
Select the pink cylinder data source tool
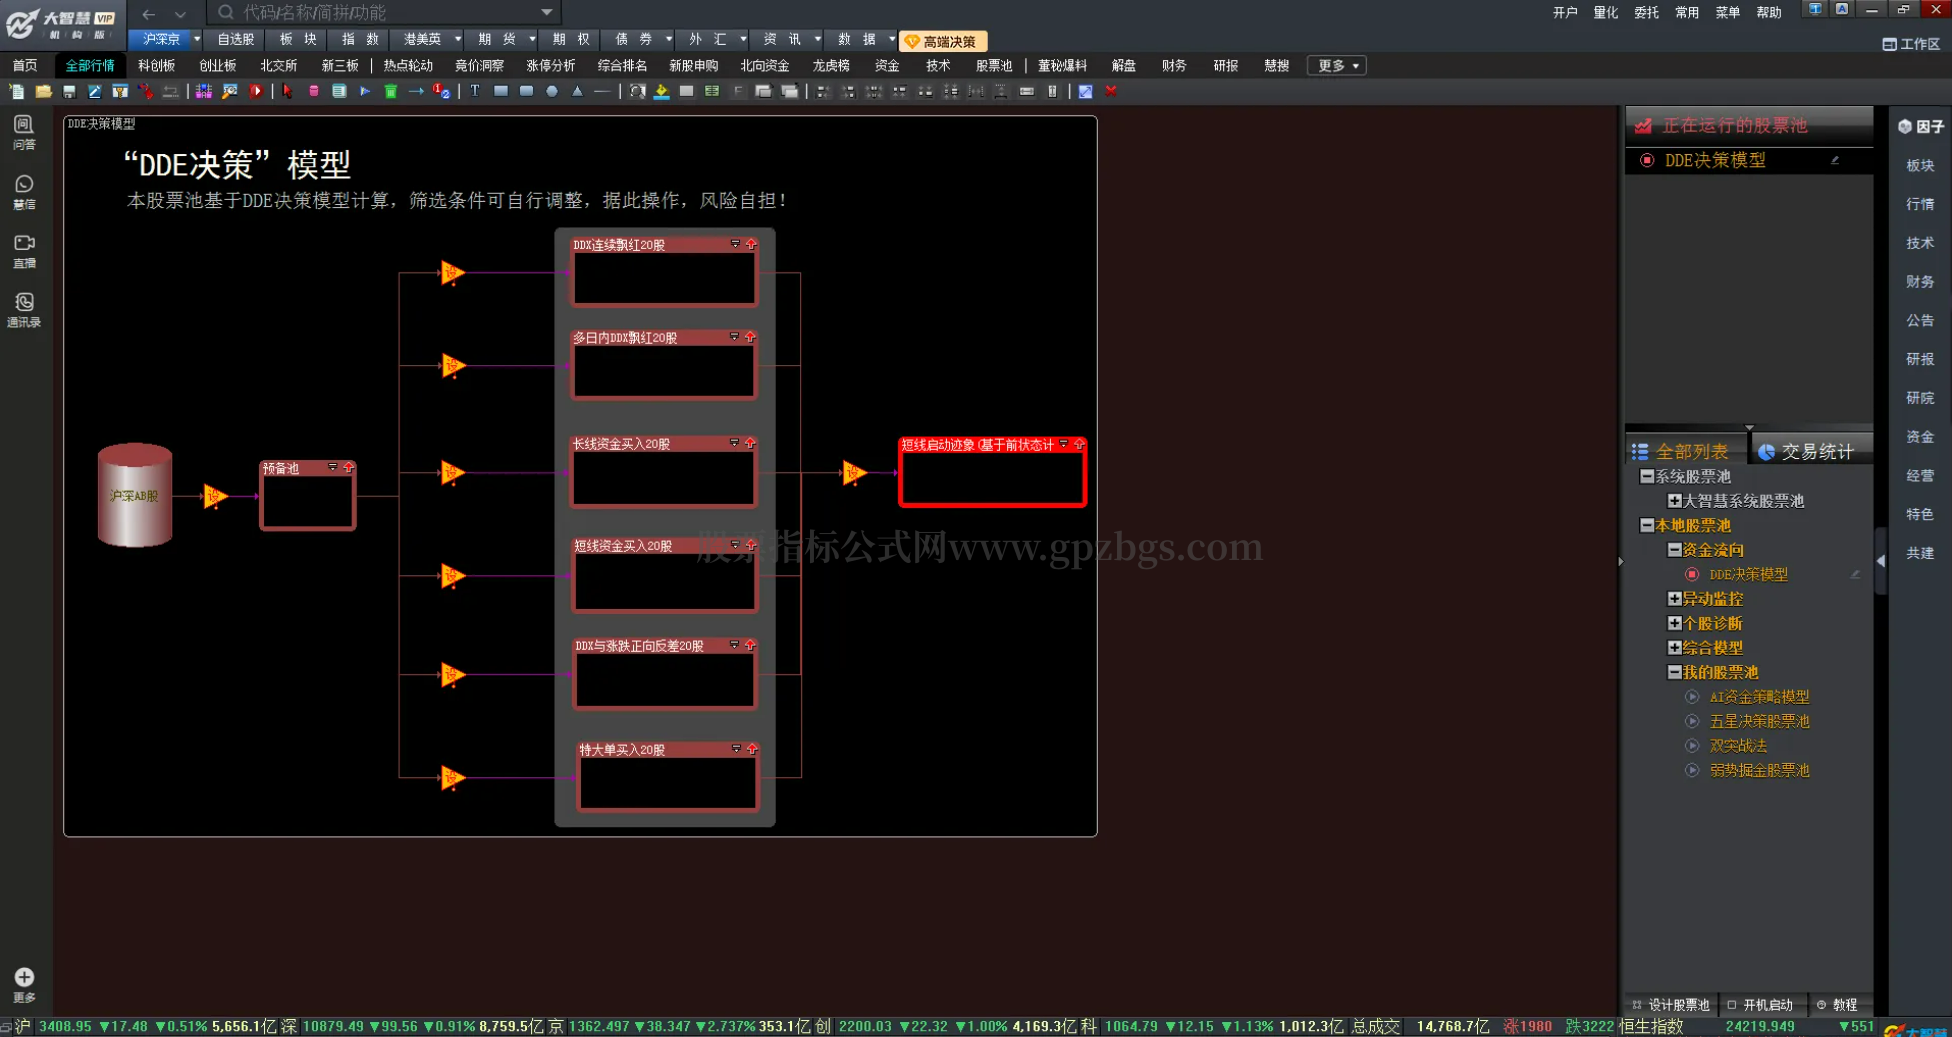(x=314, y=91)
